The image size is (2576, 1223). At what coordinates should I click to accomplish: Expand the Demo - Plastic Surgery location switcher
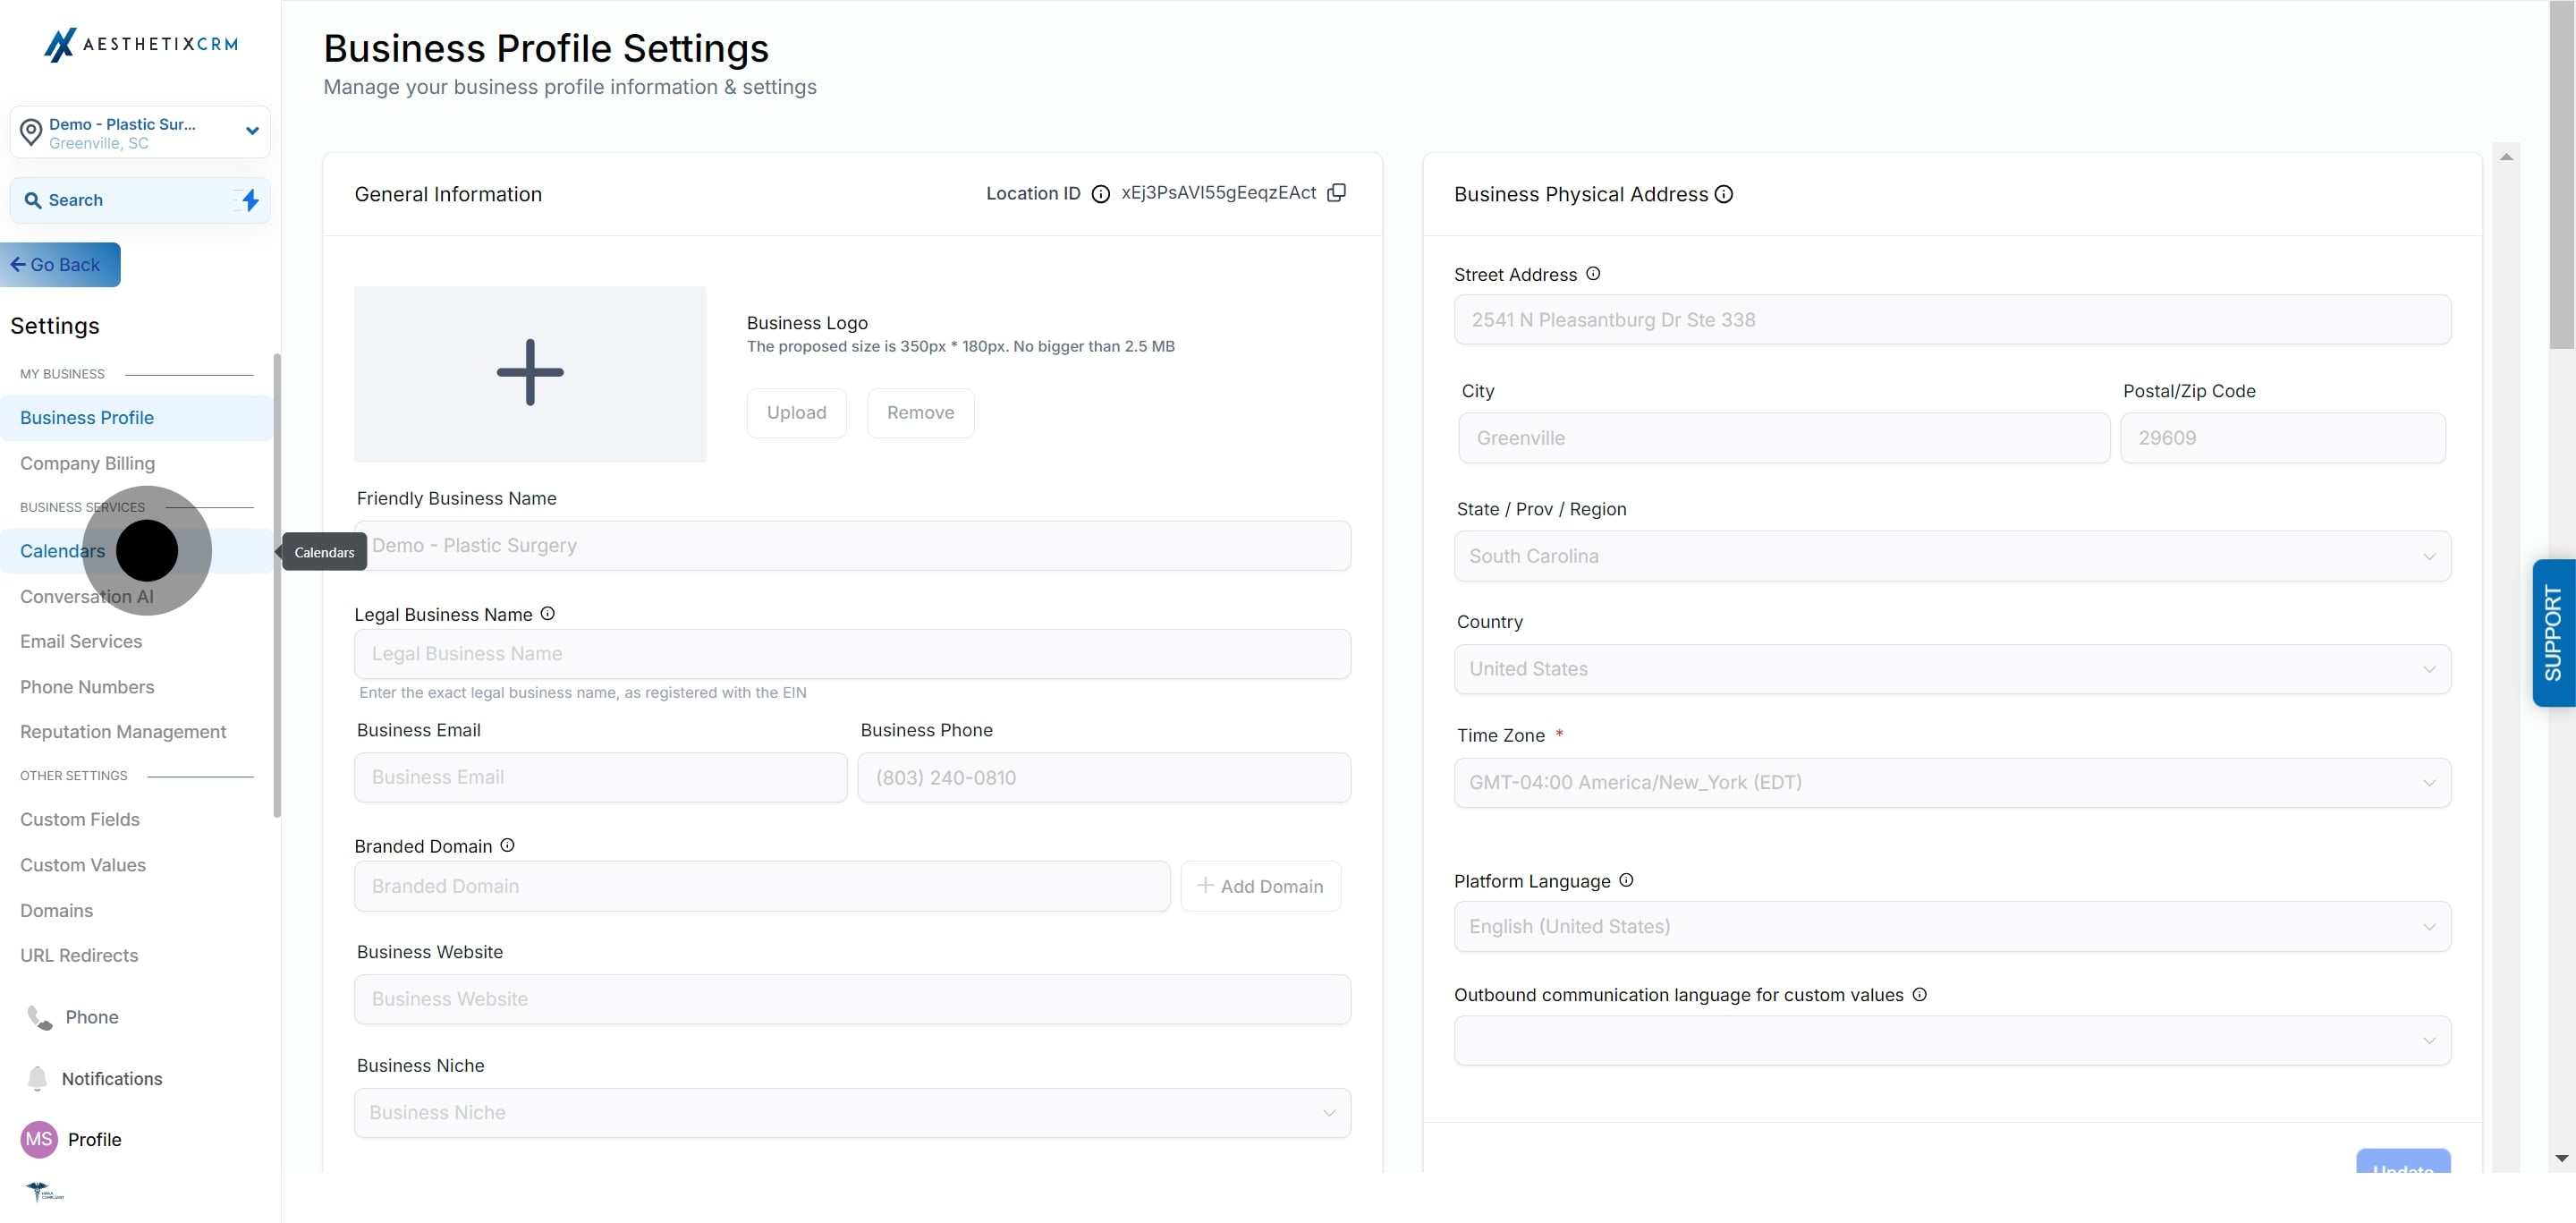(252, 131)
